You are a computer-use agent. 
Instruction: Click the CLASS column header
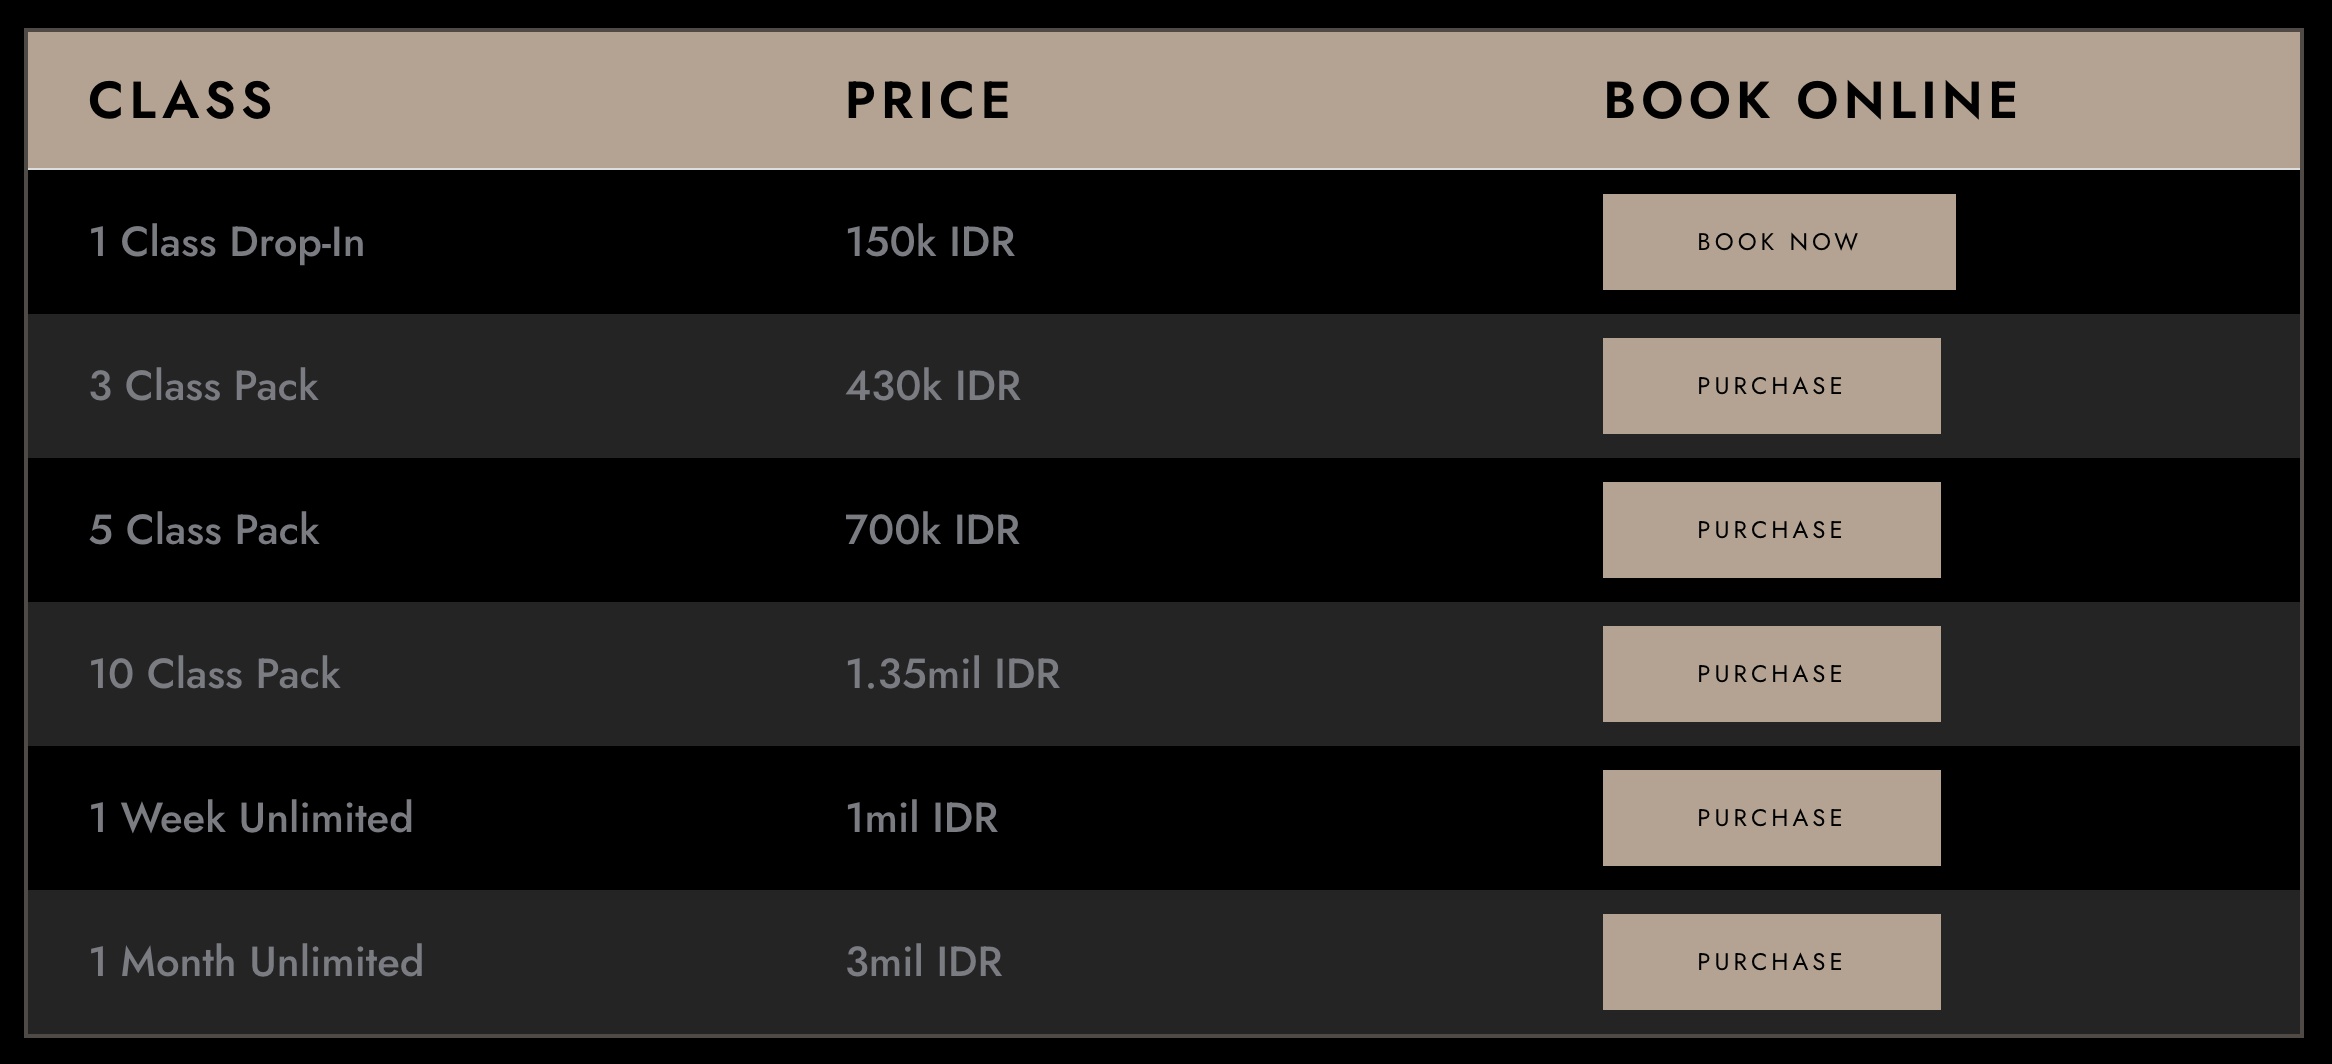click(x=181, y=101)
